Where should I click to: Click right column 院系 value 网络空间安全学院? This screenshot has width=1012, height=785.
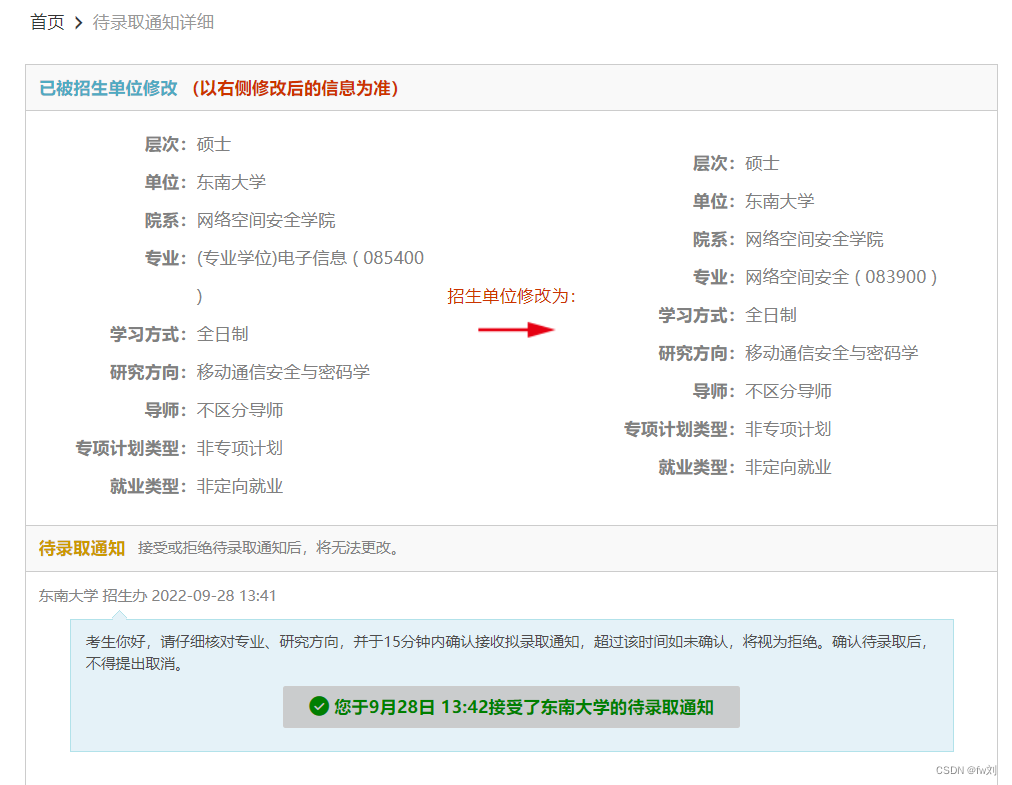point(814,240)
